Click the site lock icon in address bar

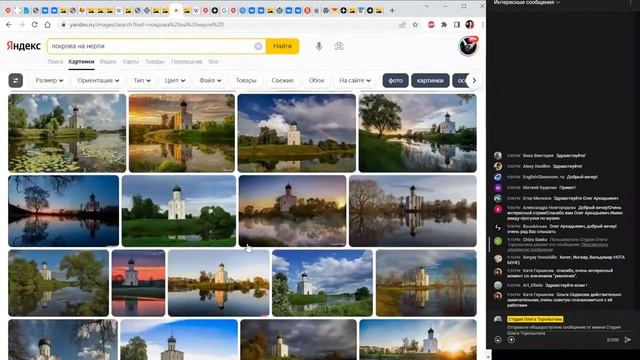[63, 25]
